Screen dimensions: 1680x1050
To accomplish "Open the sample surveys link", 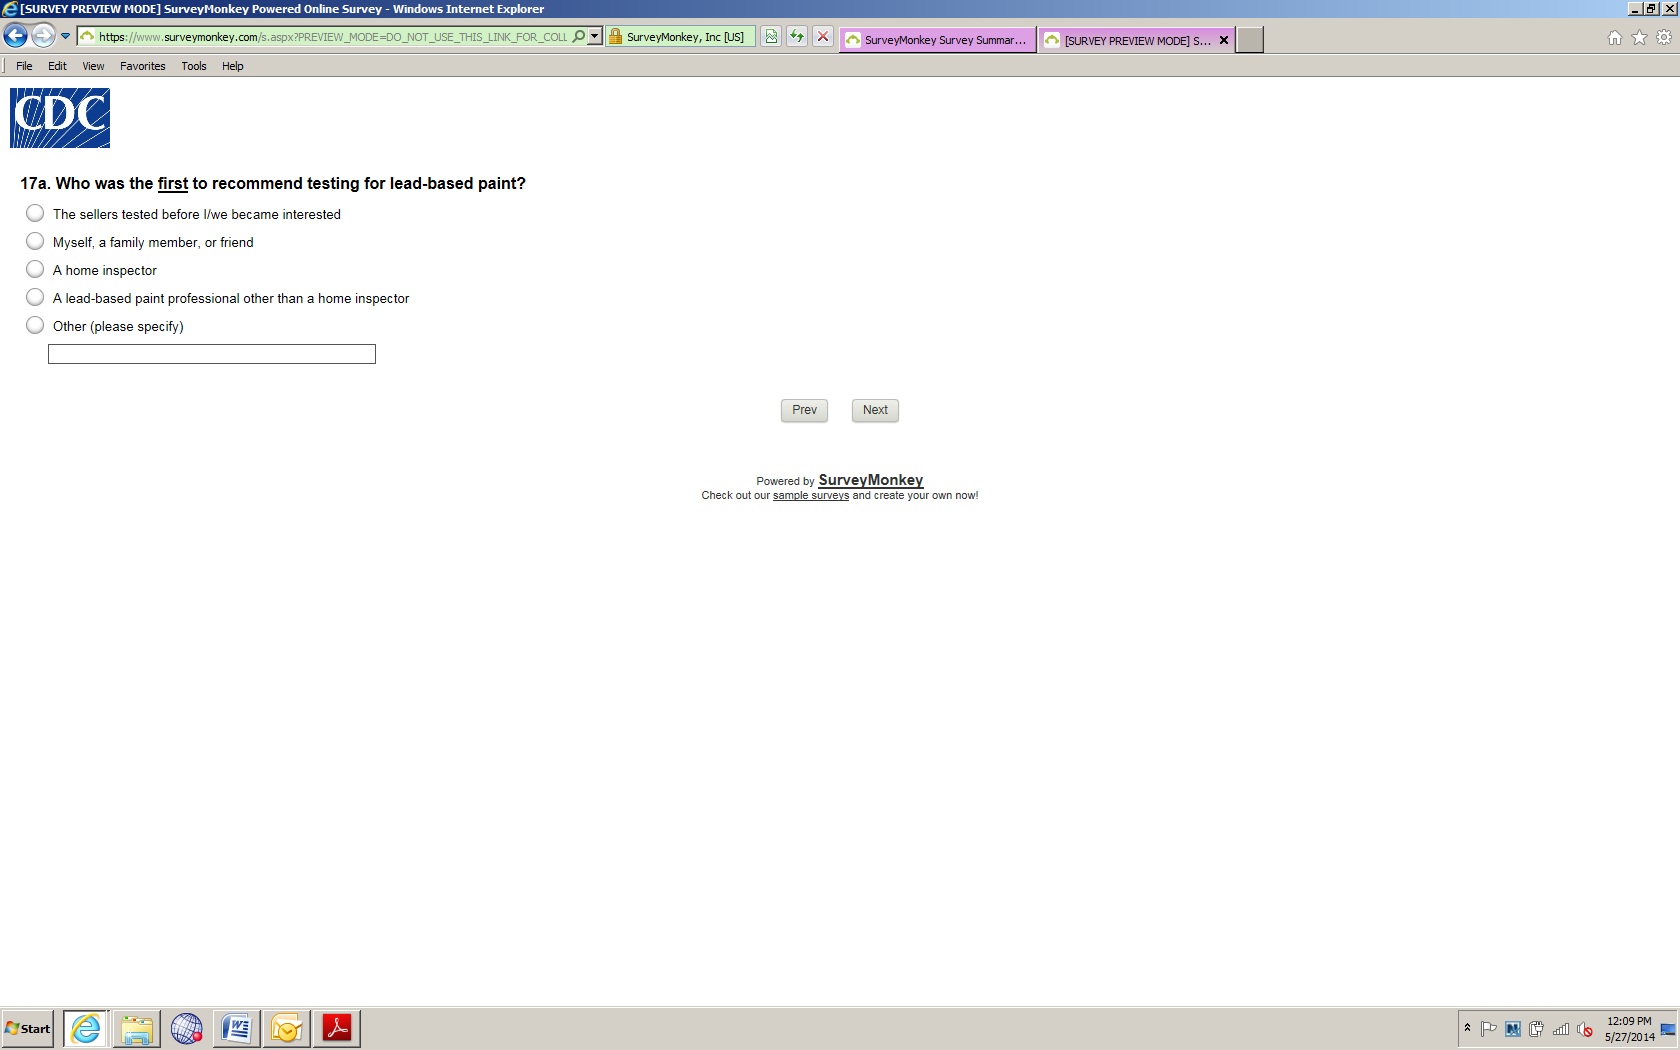I will click(x=811, y=495).
